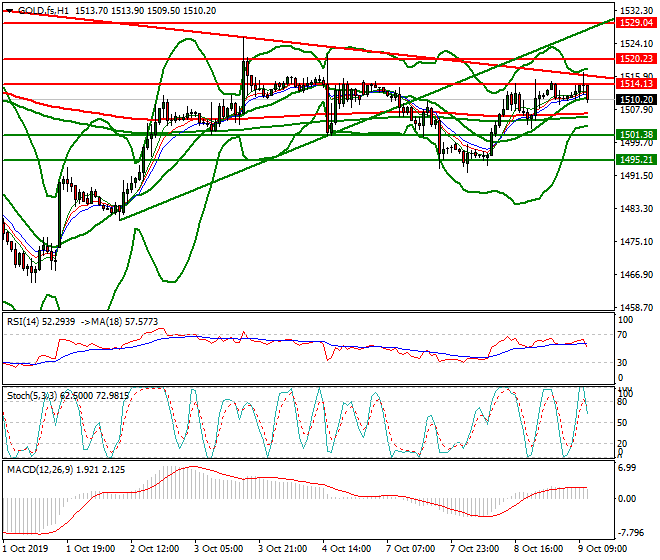The height and width of the screenshot is (560, 660).
Task: Click the current price label 1510.20
Action: [x=636, y=100]
